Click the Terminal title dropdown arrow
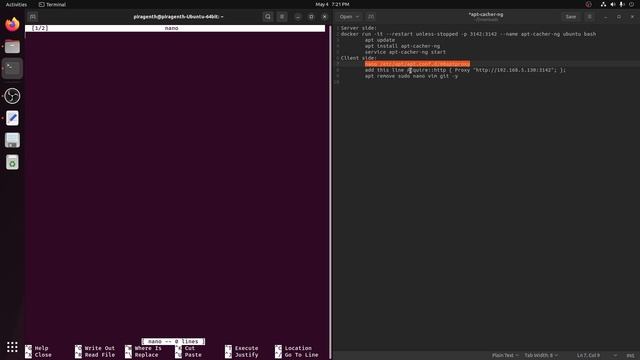Screen dimensions: 640x360 [x=222, y=17]
